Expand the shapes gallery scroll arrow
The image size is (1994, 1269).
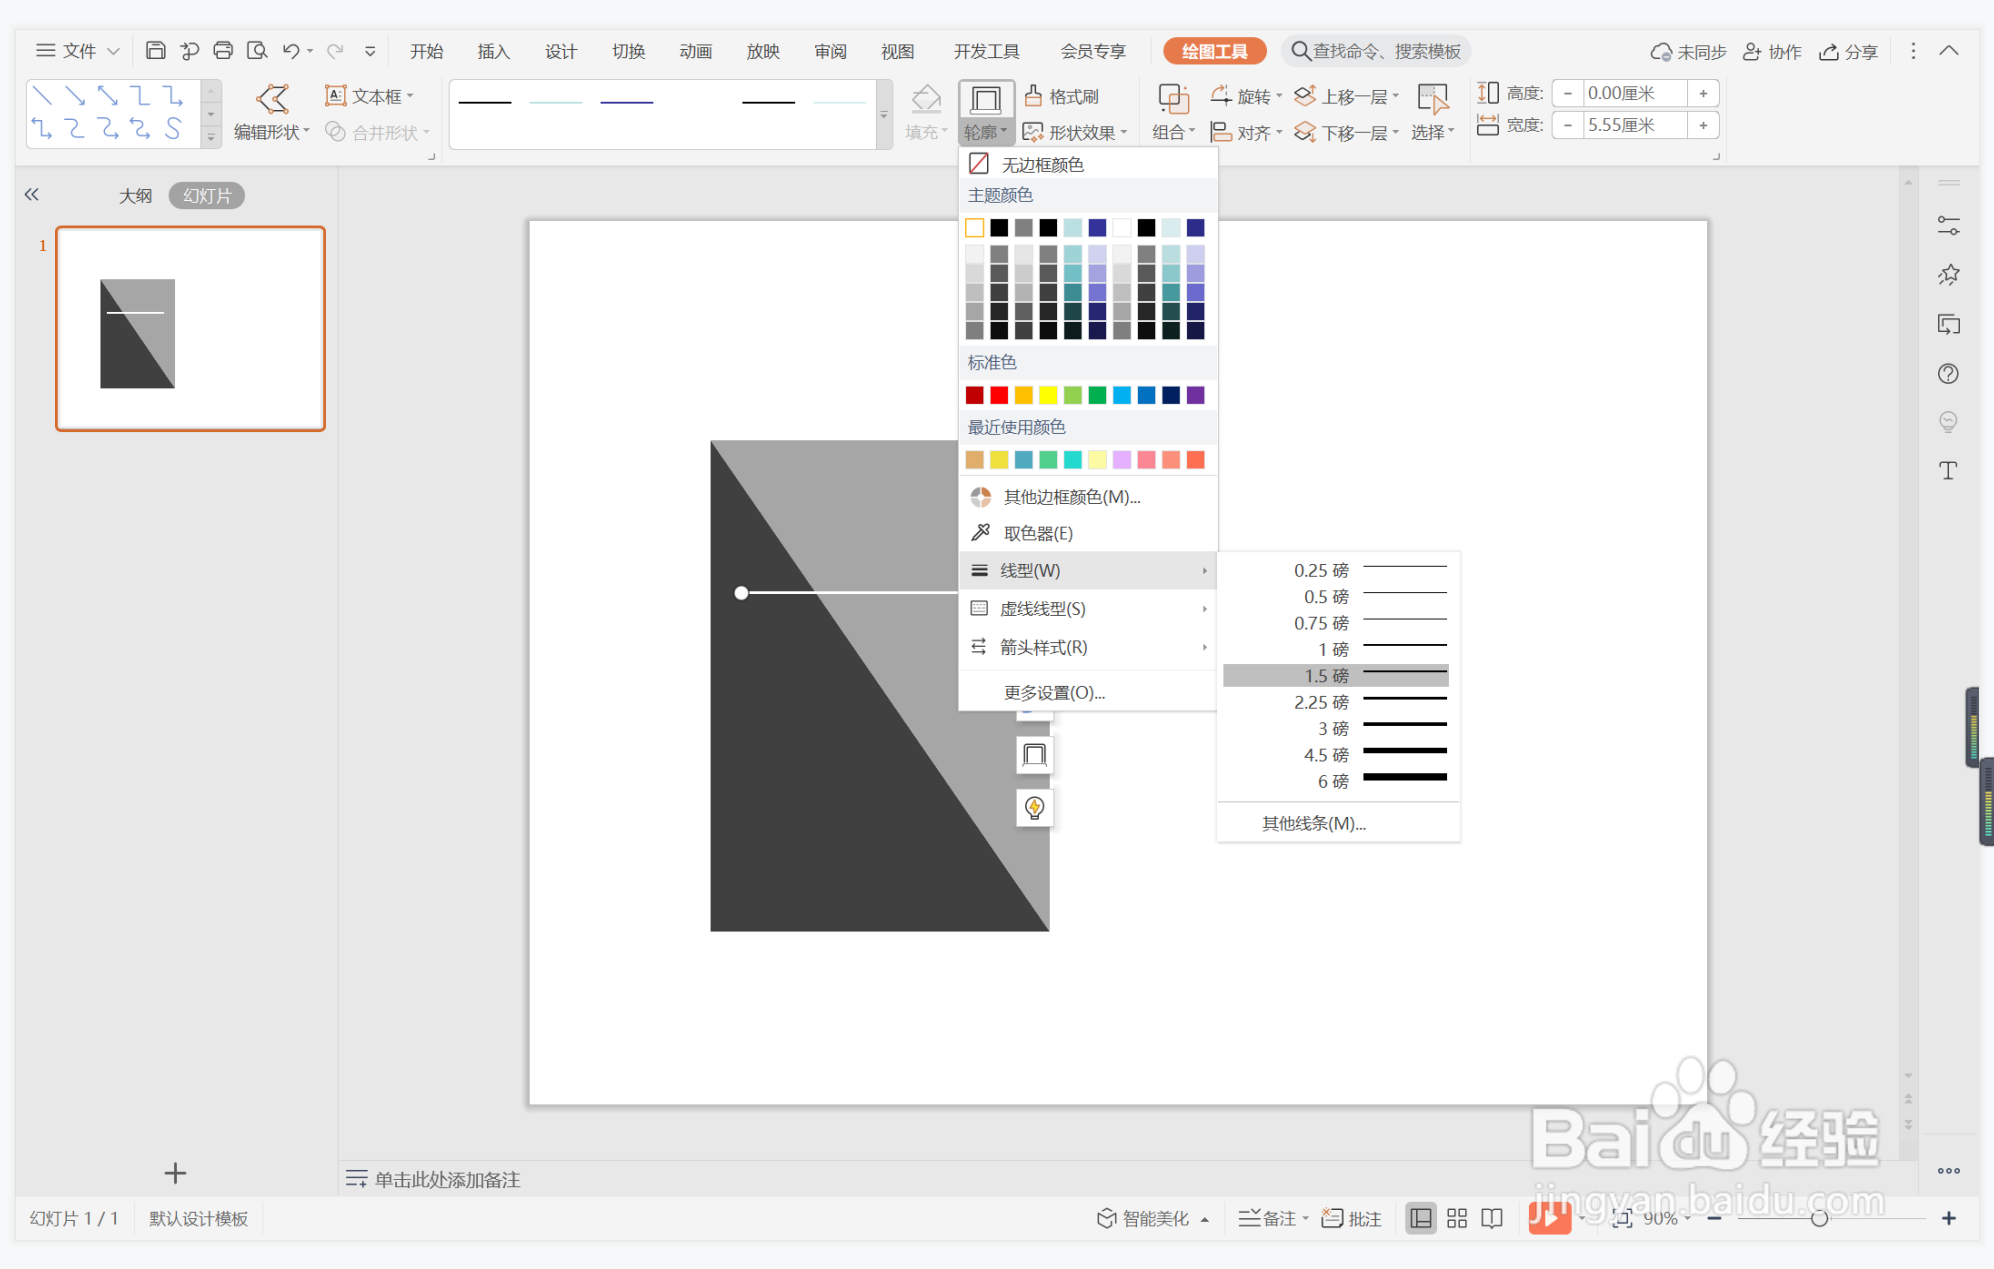[x=211, y=137]
